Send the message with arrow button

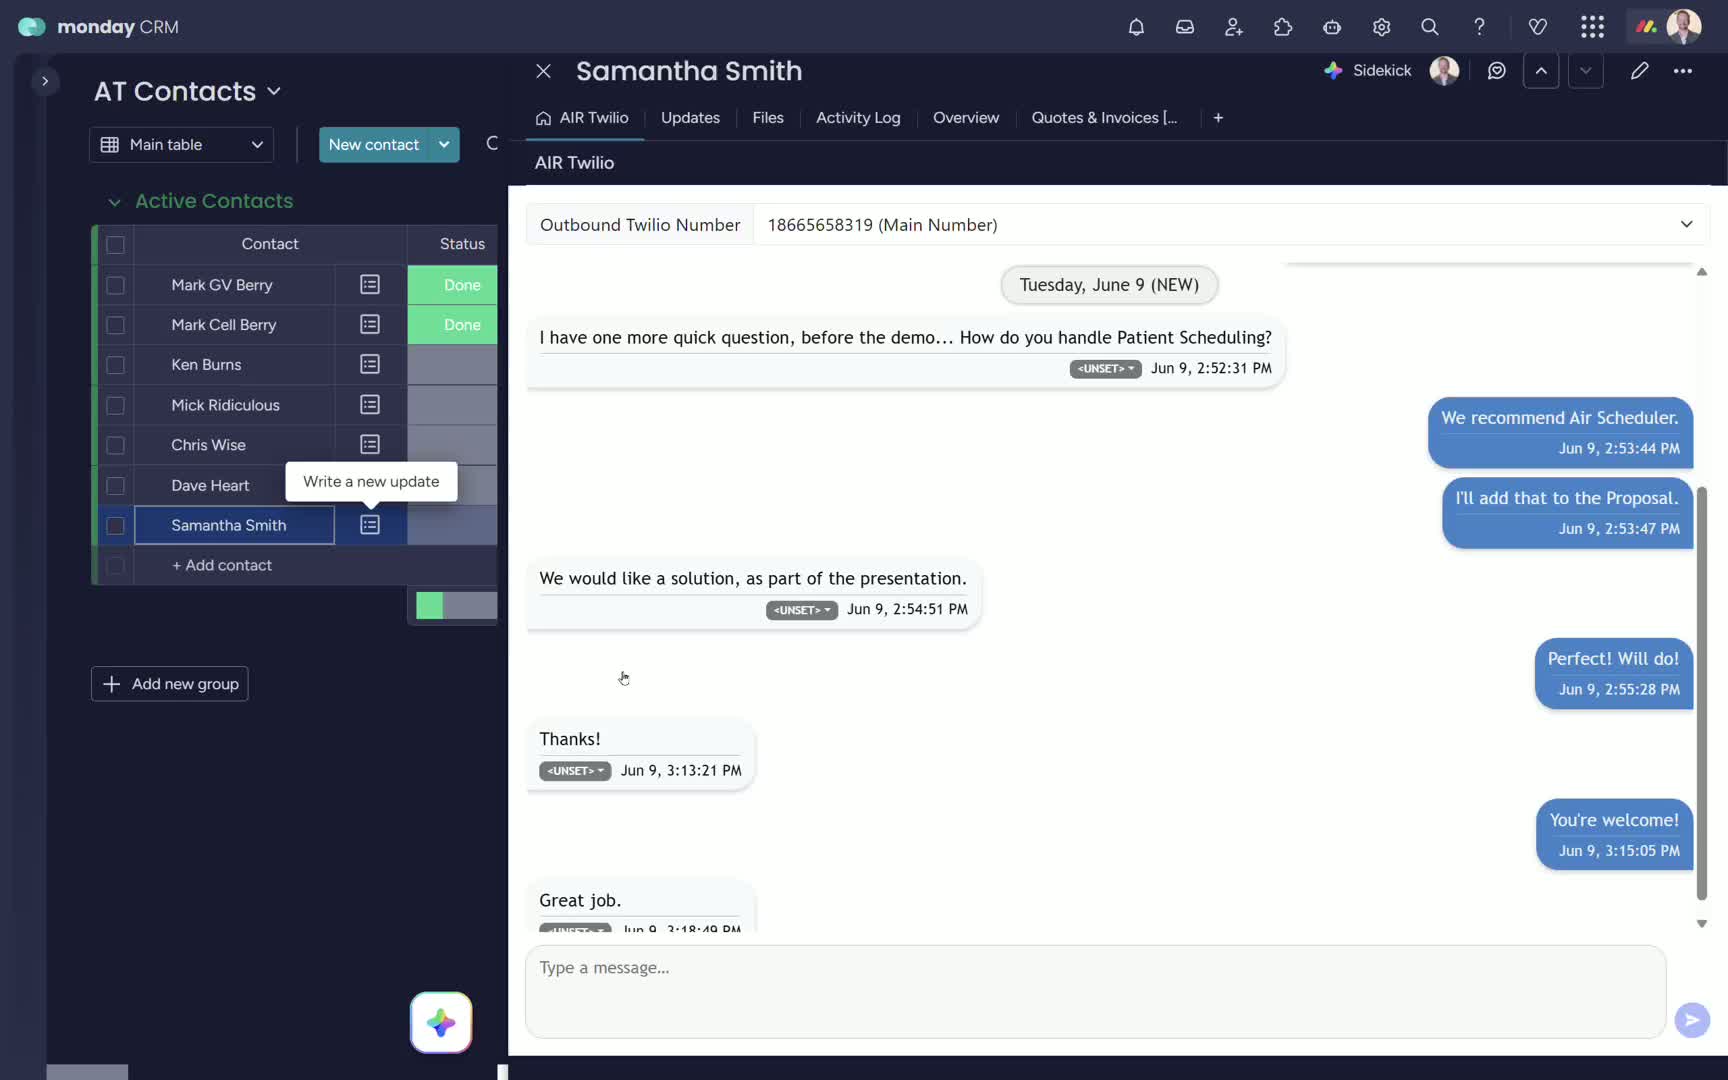1692,1020
